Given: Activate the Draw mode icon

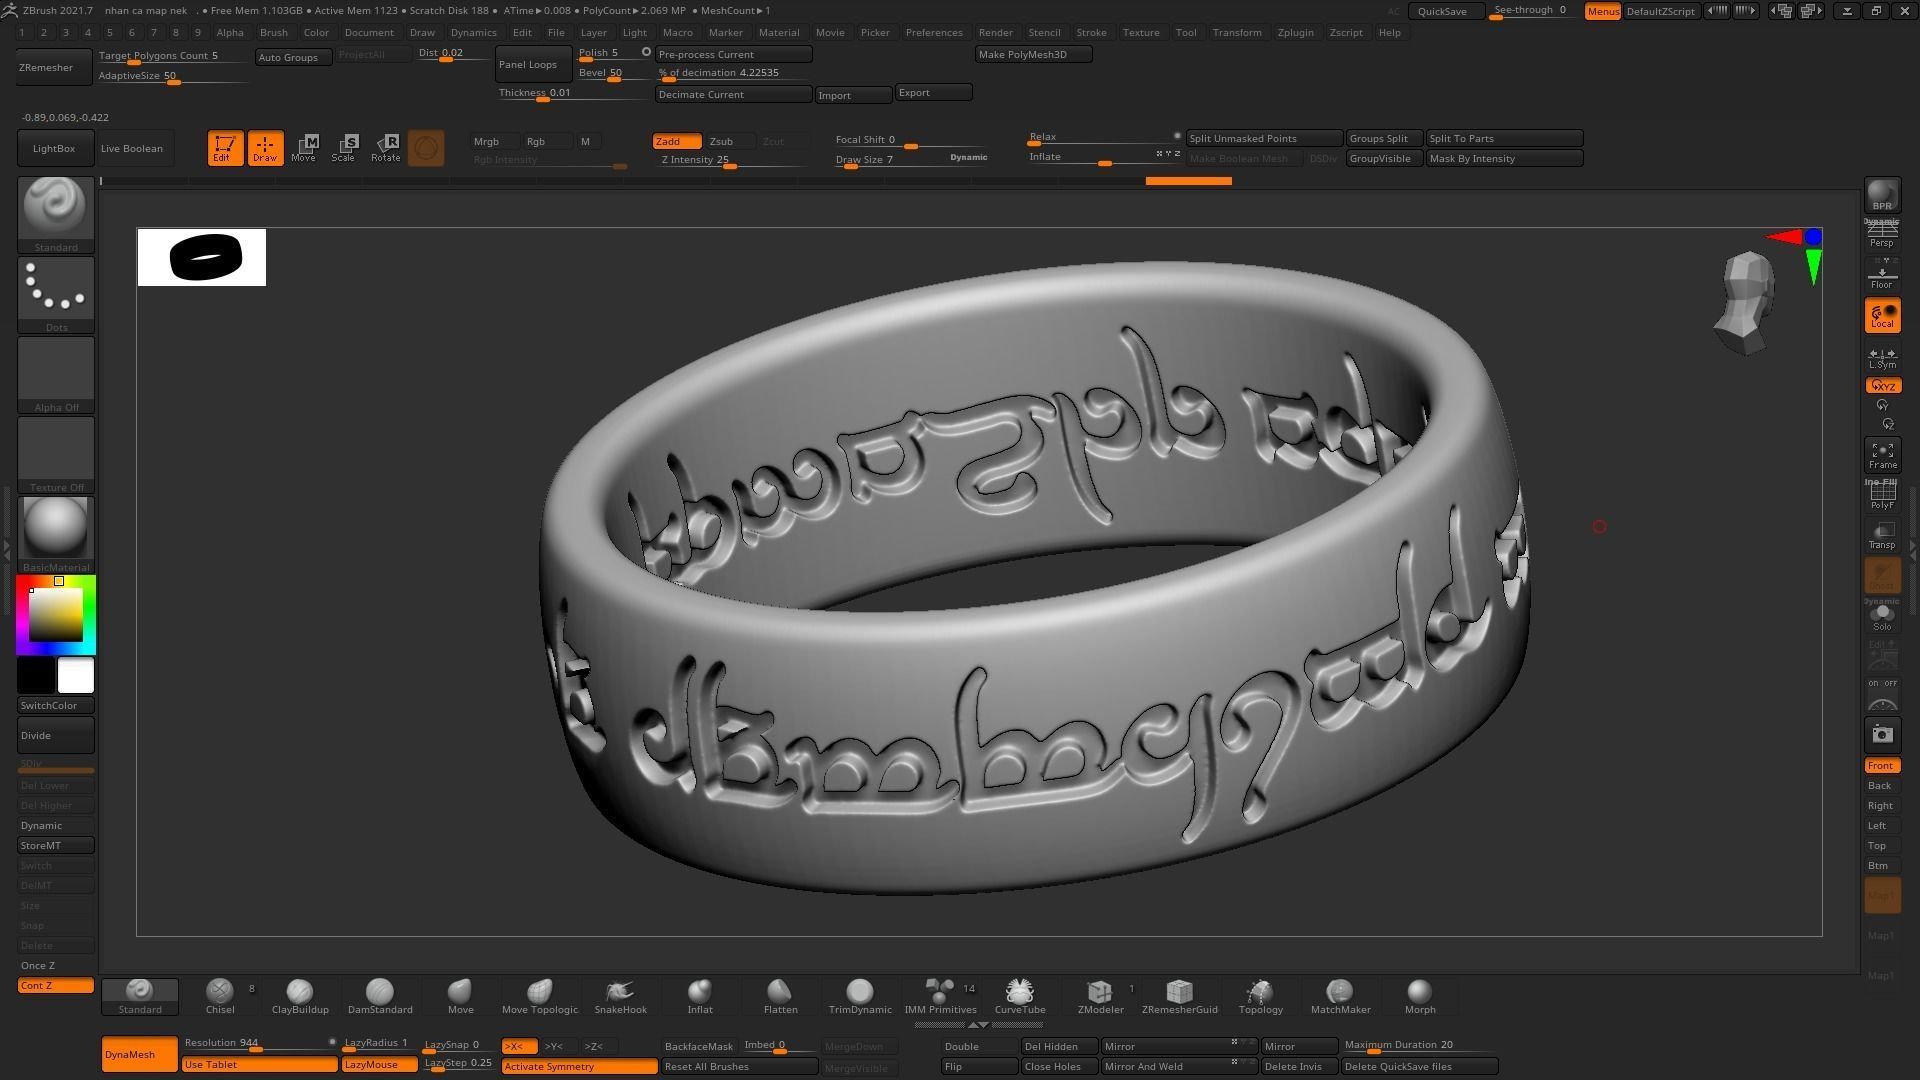Looking at the screenshot, I should coord(265,148).
